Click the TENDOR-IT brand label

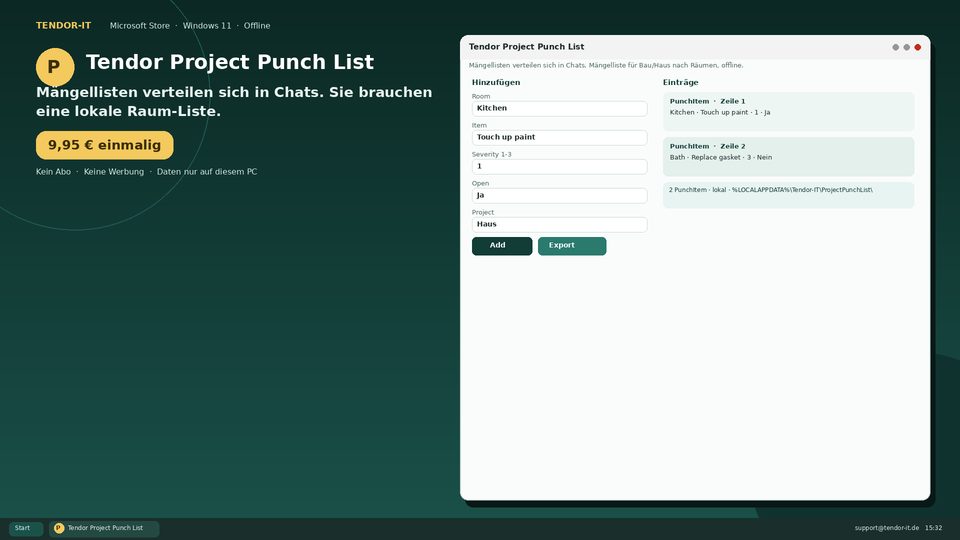(64, 26)
